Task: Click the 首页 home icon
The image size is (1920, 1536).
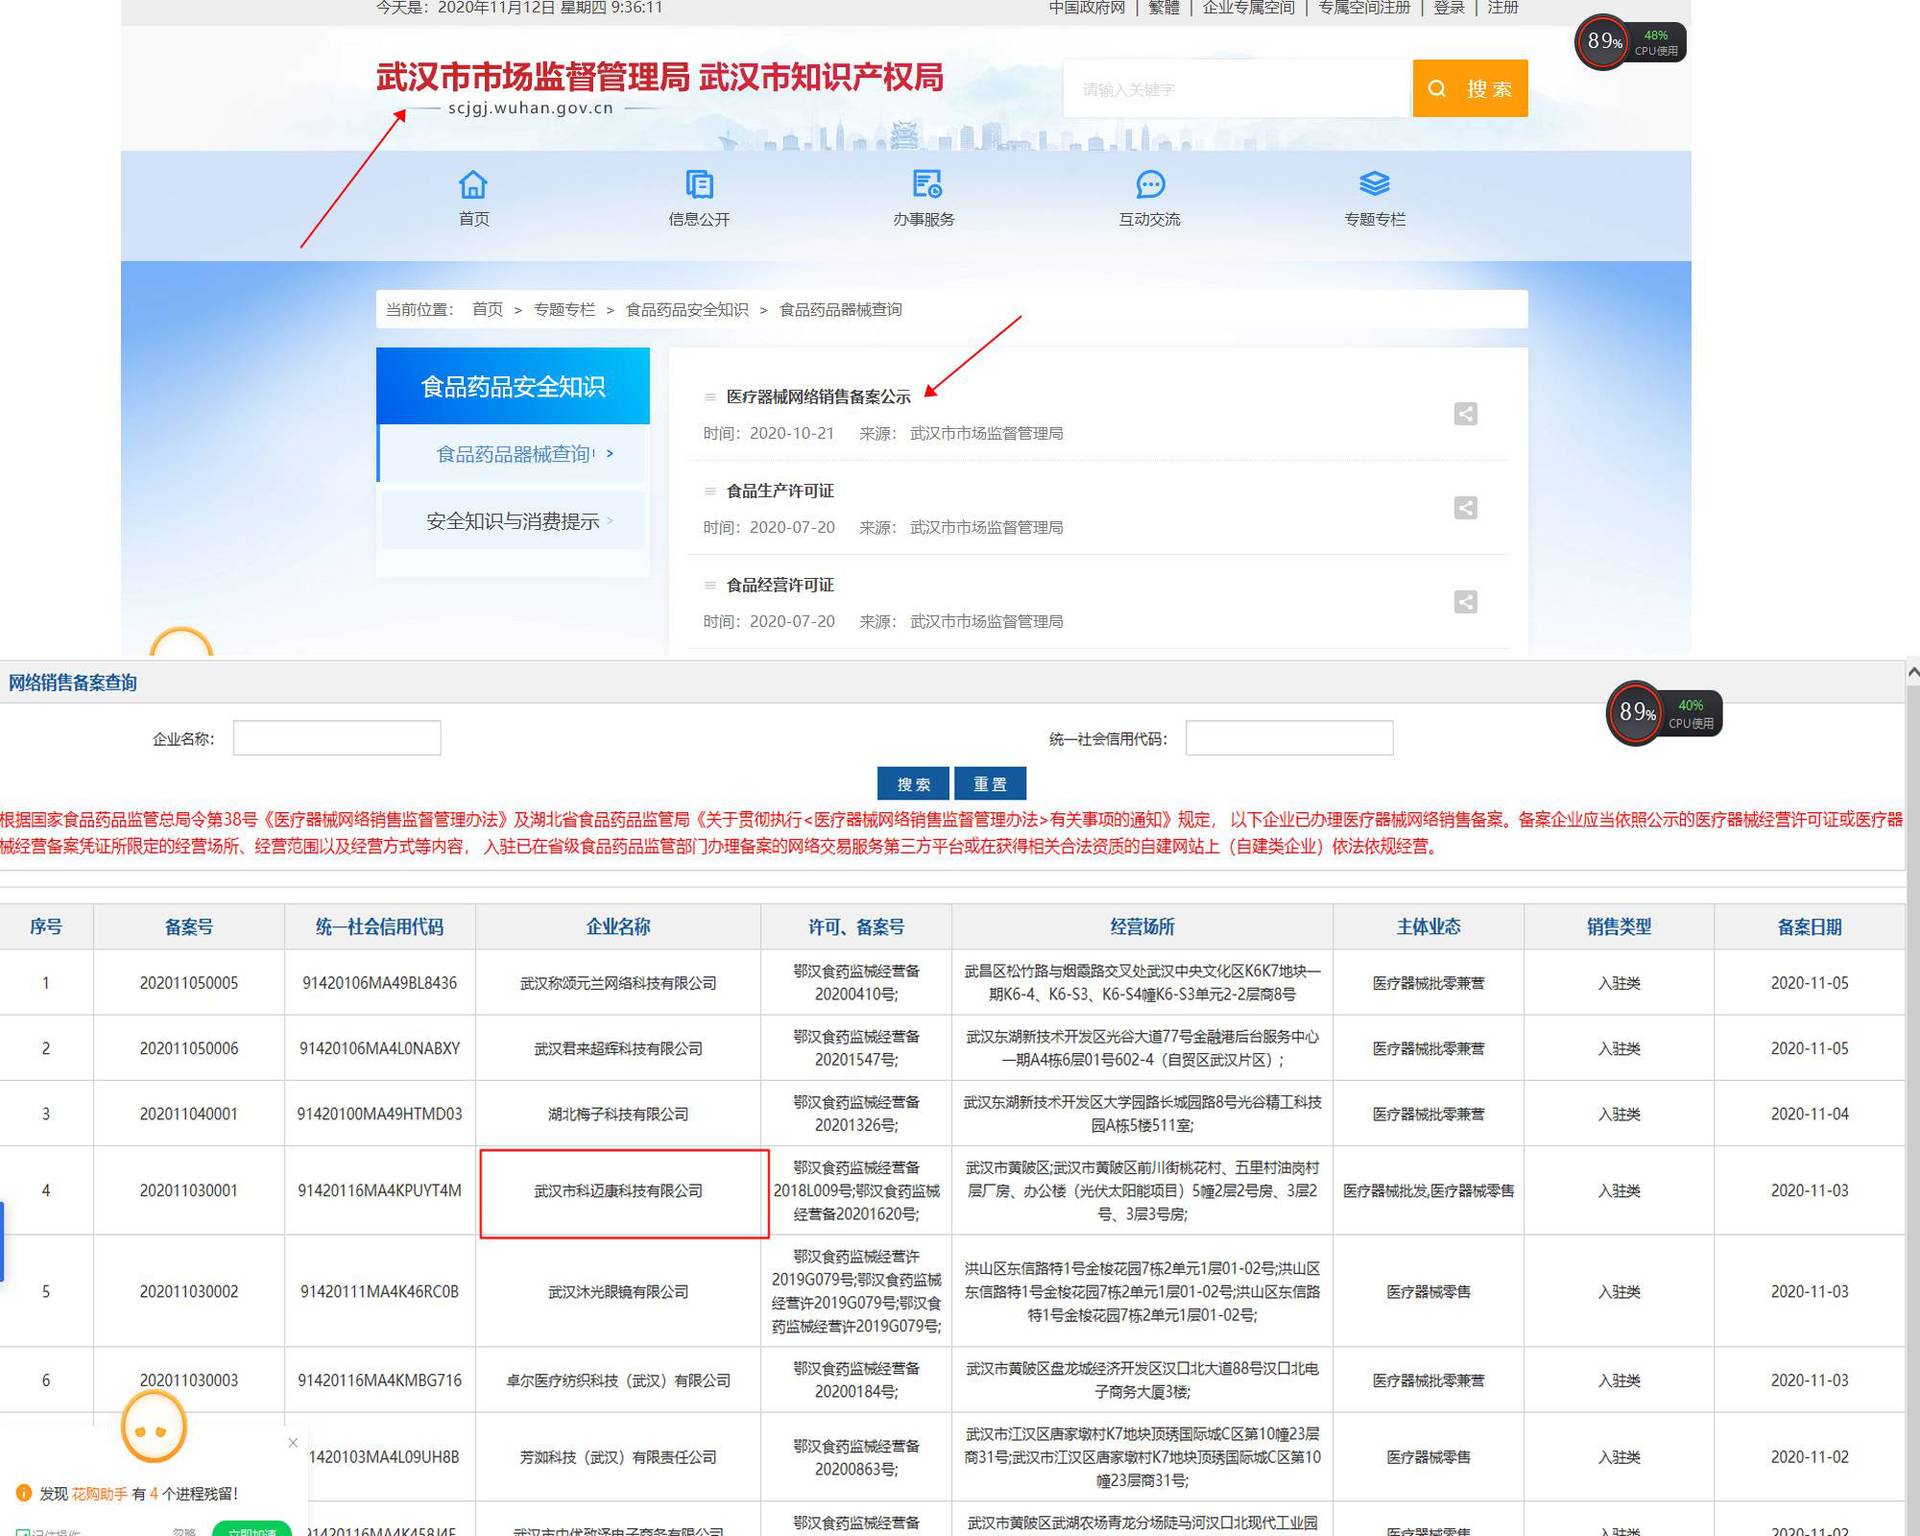Action: point(472,185)
